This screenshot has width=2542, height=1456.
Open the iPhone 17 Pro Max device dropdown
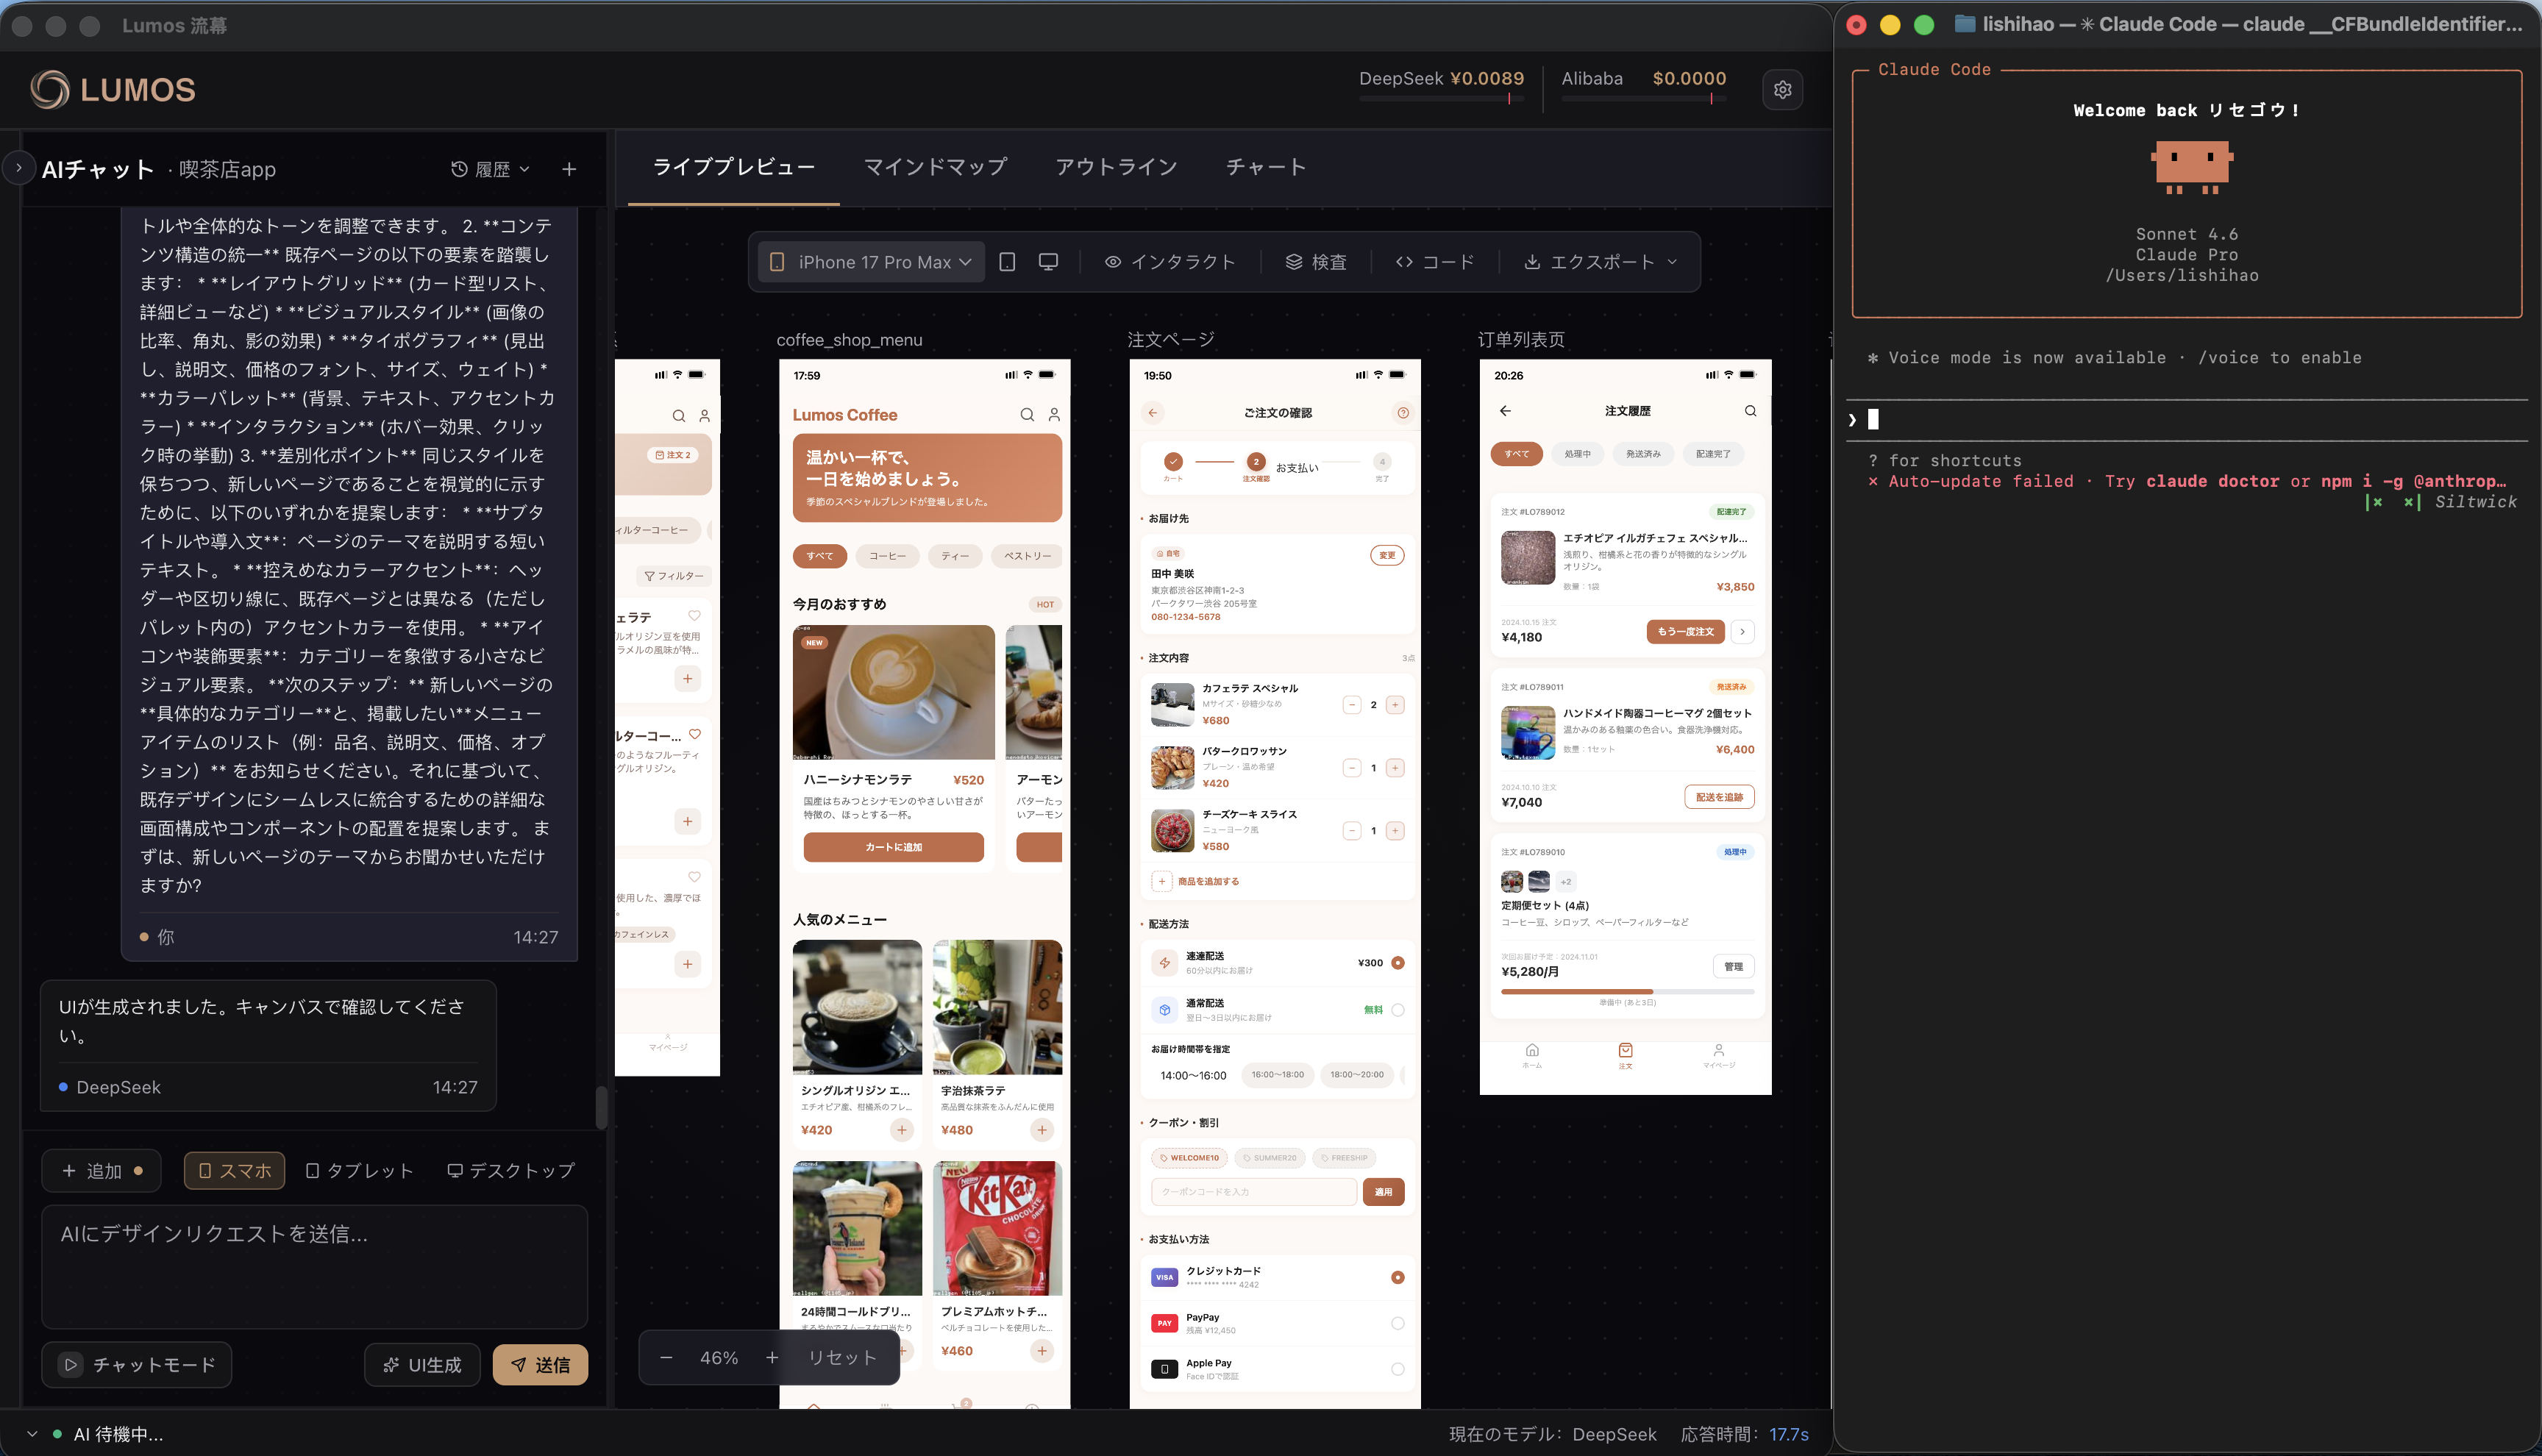(x=871, y=262)
